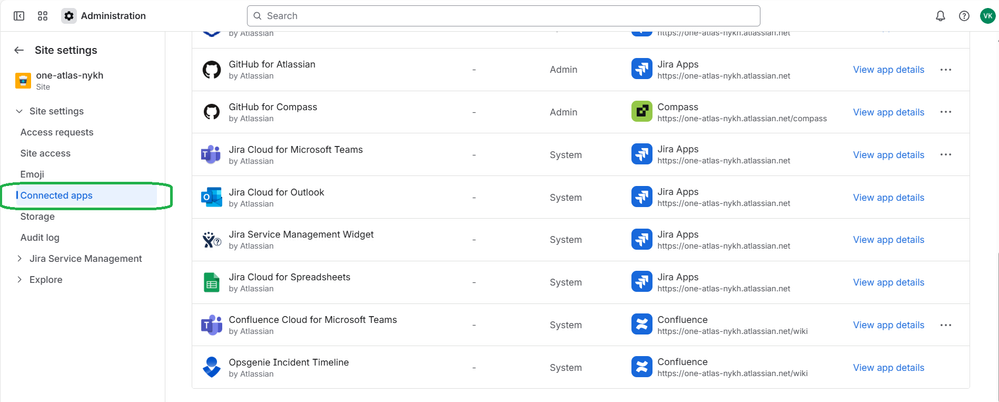Click the help question mark icon
The width and height of the screenshot is (999, 402).
tap(964, 16)
